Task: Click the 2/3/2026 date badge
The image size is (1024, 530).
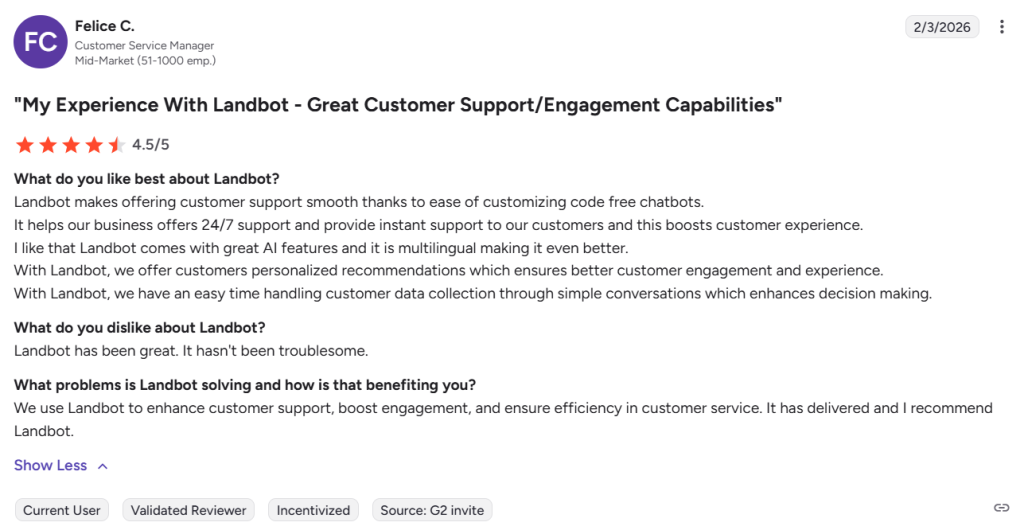Action: pyautogui.click(x=942, y=27)
